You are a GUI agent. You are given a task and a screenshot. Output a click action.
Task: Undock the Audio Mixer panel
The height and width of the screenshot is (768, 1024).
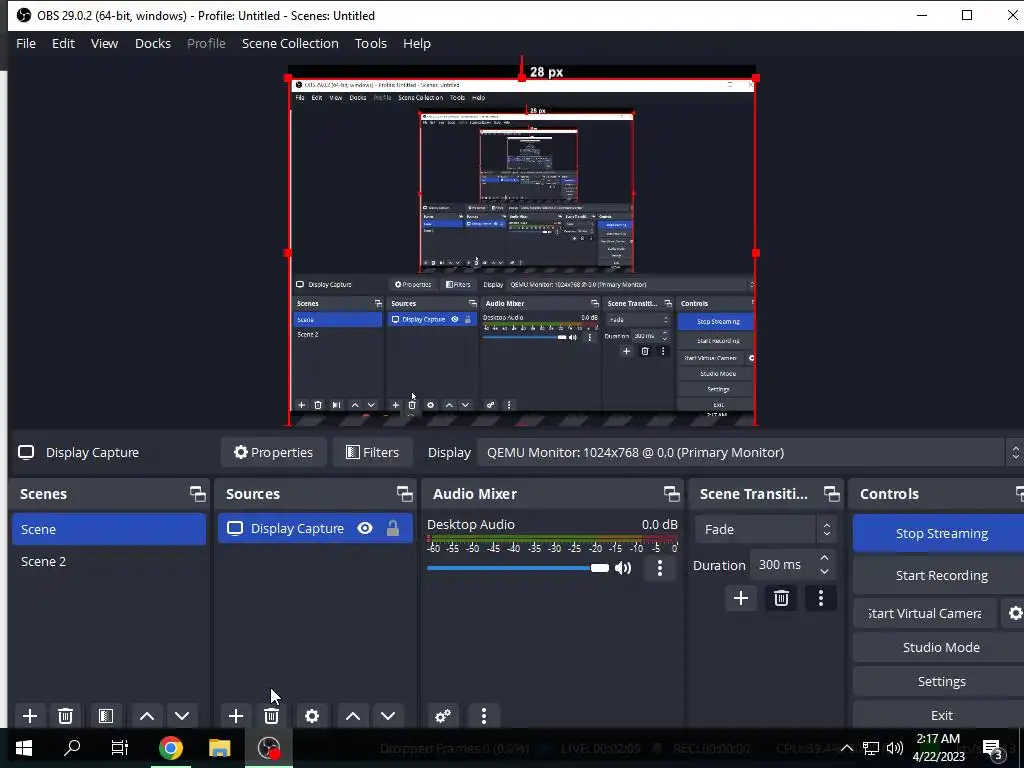tap(671, 494)
